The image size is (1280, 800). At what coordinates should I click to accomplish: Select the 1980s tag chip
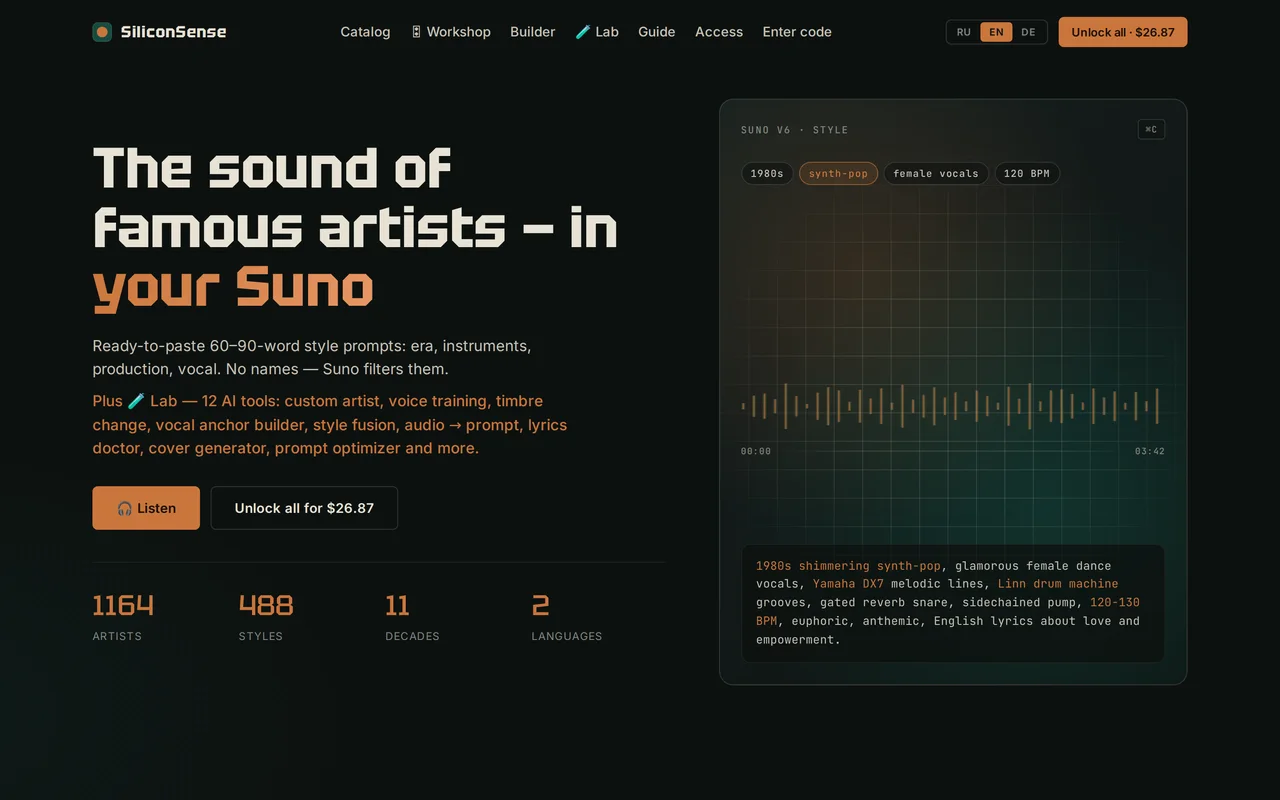click(x=767, y=173)
